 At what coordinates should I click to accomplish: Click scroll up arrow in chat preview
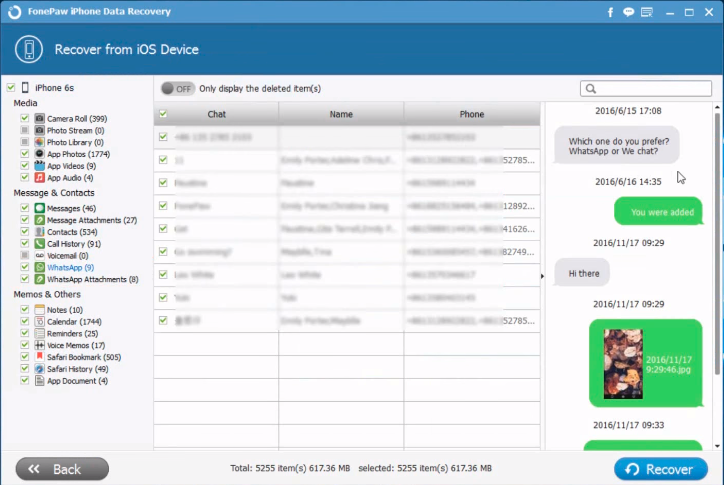pyautogui.click(x=717, y=108)
